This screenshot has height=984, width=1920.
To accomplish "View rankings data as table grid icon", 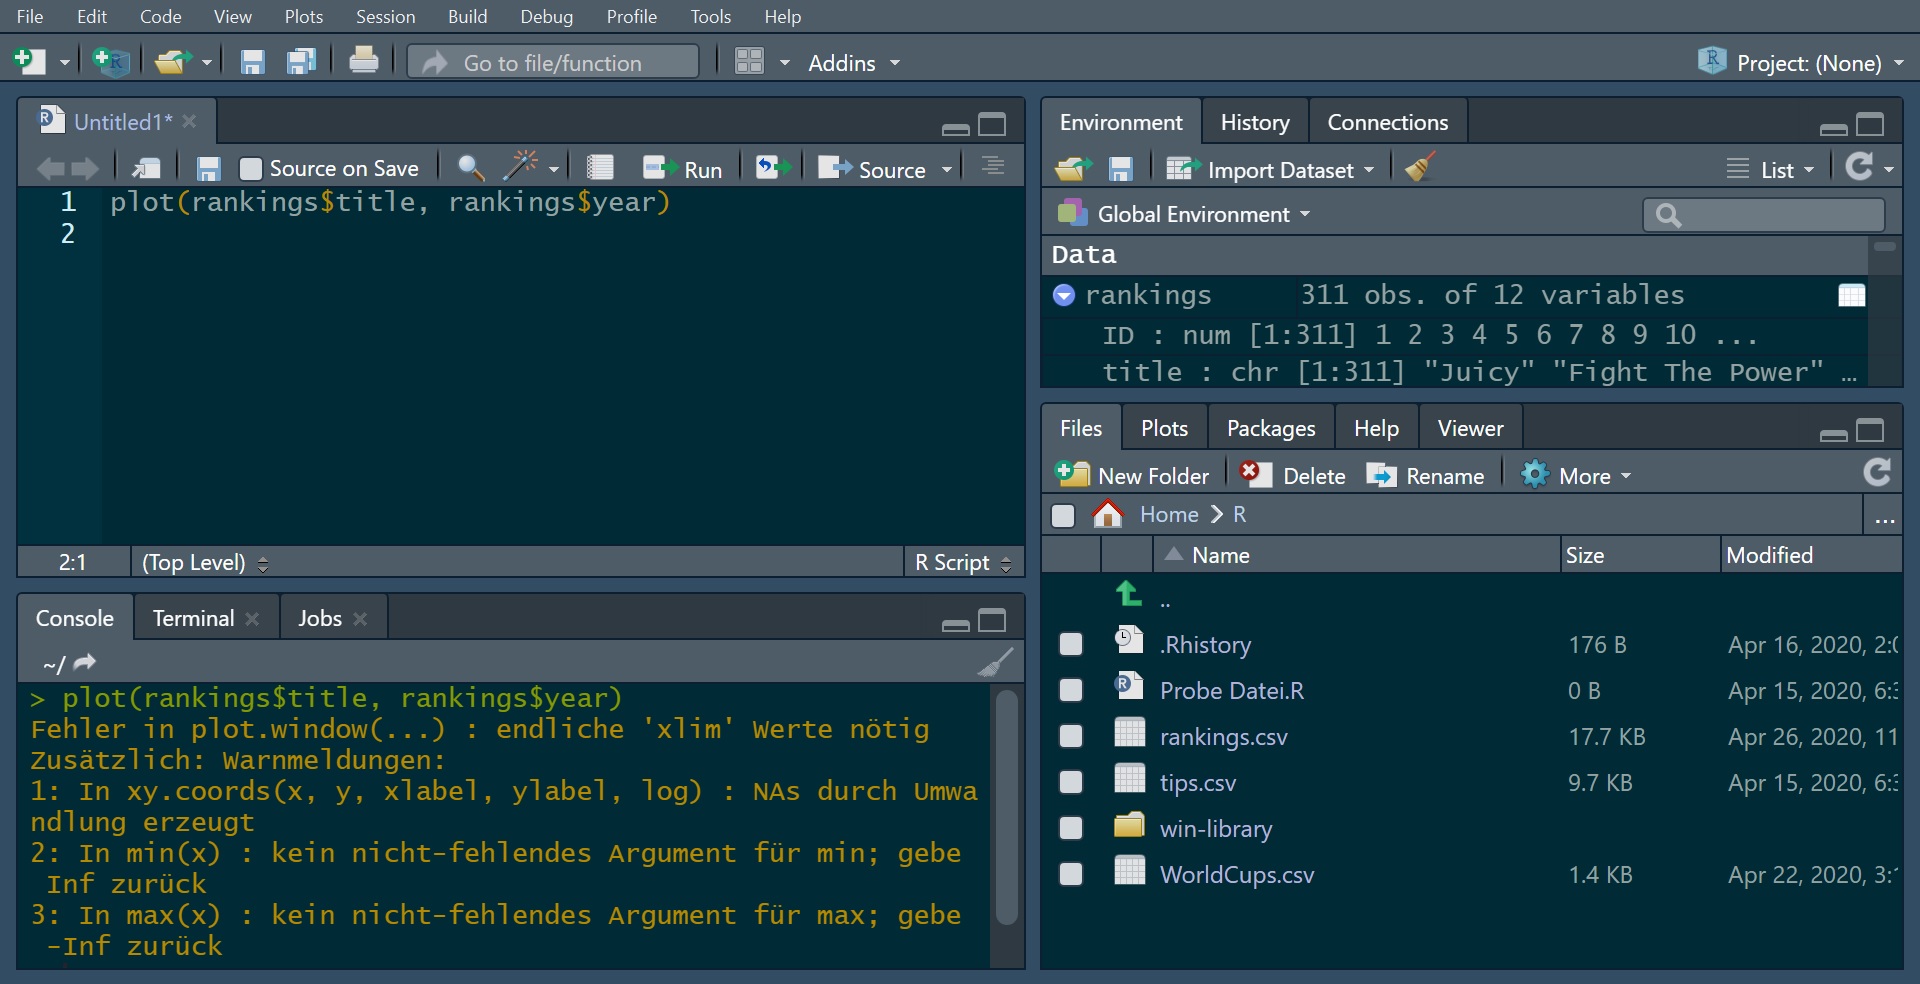I will point(1851,295).
